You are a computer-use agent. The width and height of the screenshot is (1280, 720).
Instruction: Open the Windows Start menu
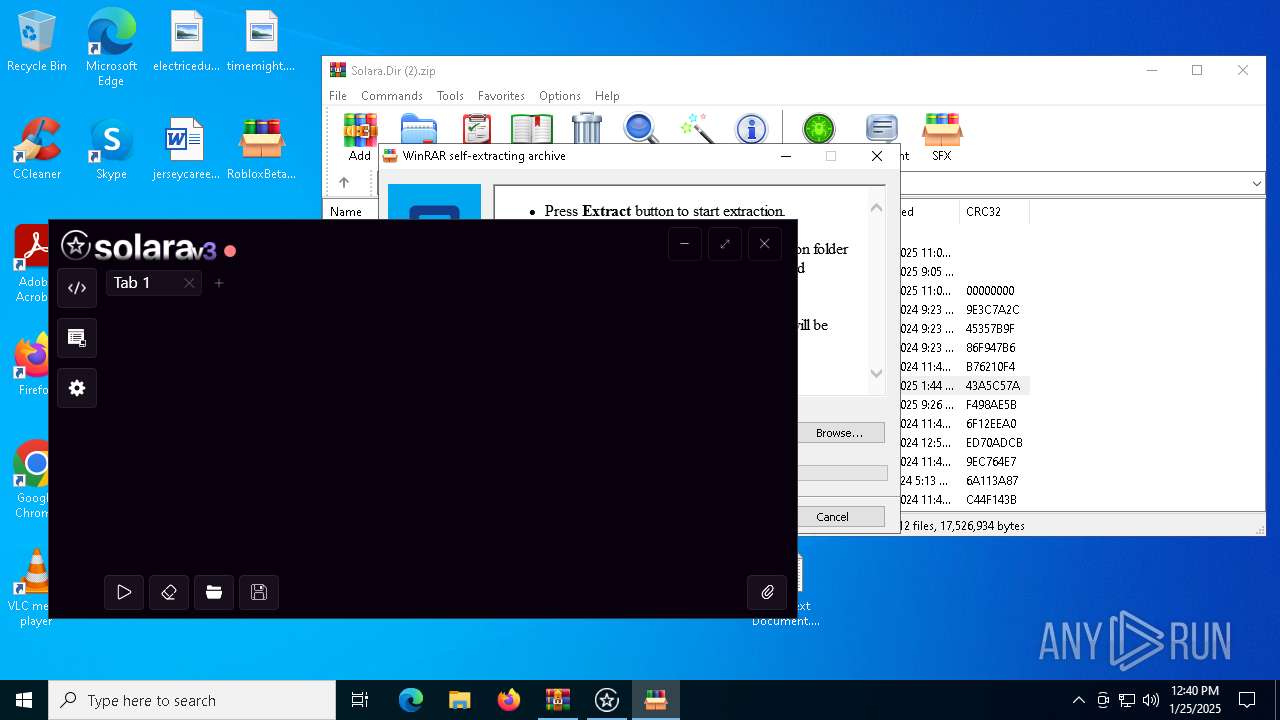click(x=24, y=700)
